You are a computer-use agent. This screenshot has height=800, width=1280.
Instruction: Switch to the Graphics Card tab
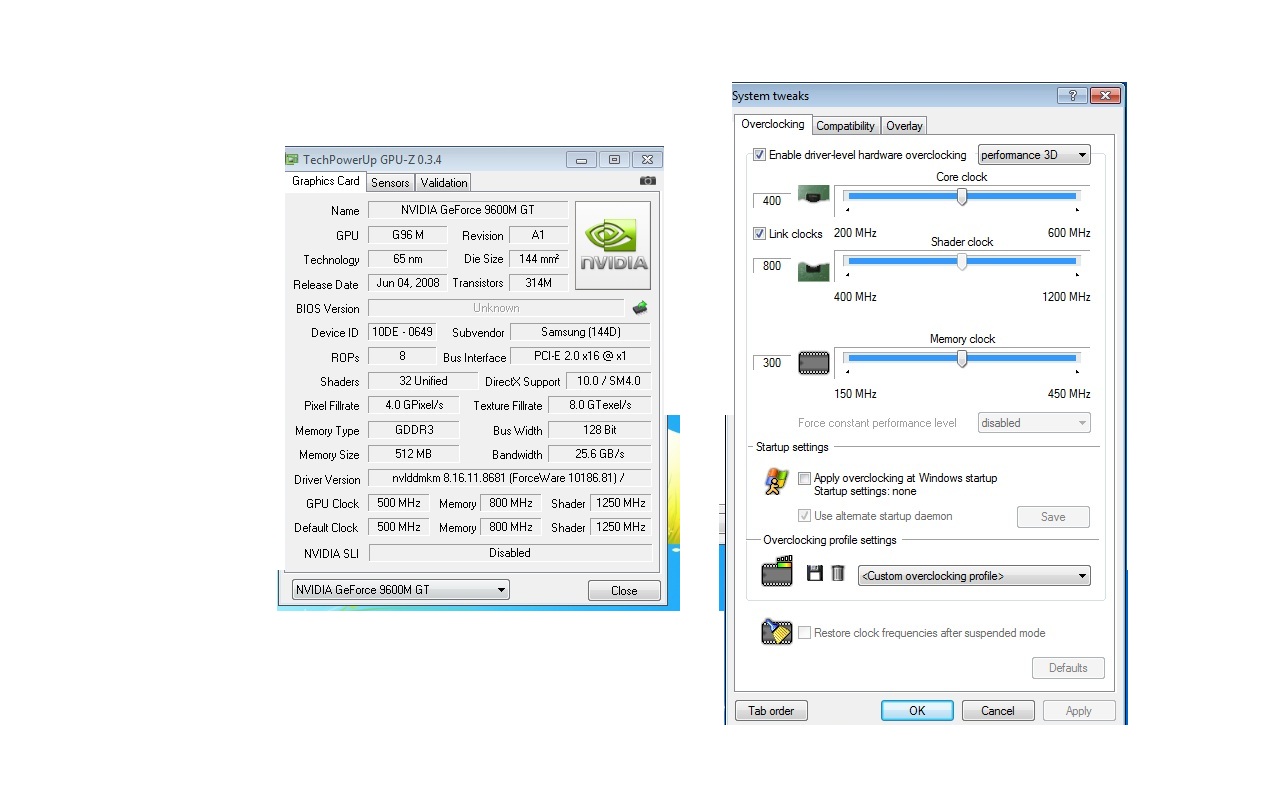click(x=326, y=181)
